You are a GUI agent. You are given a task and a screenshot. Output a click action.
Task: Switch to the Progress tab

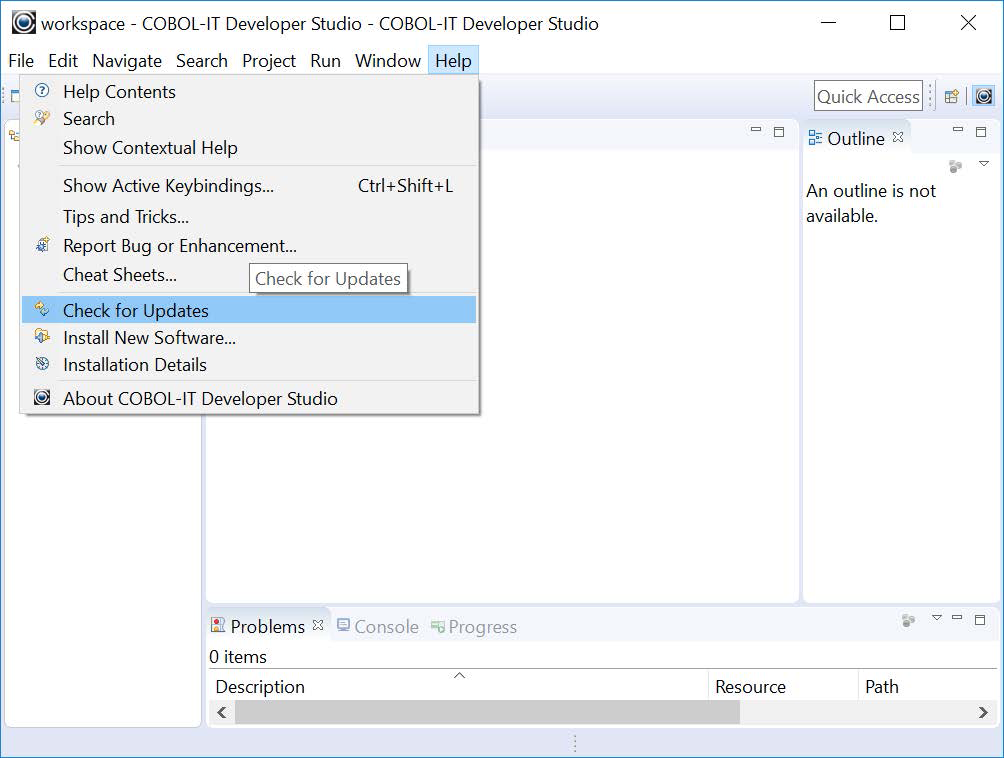(x=482, y=627)
